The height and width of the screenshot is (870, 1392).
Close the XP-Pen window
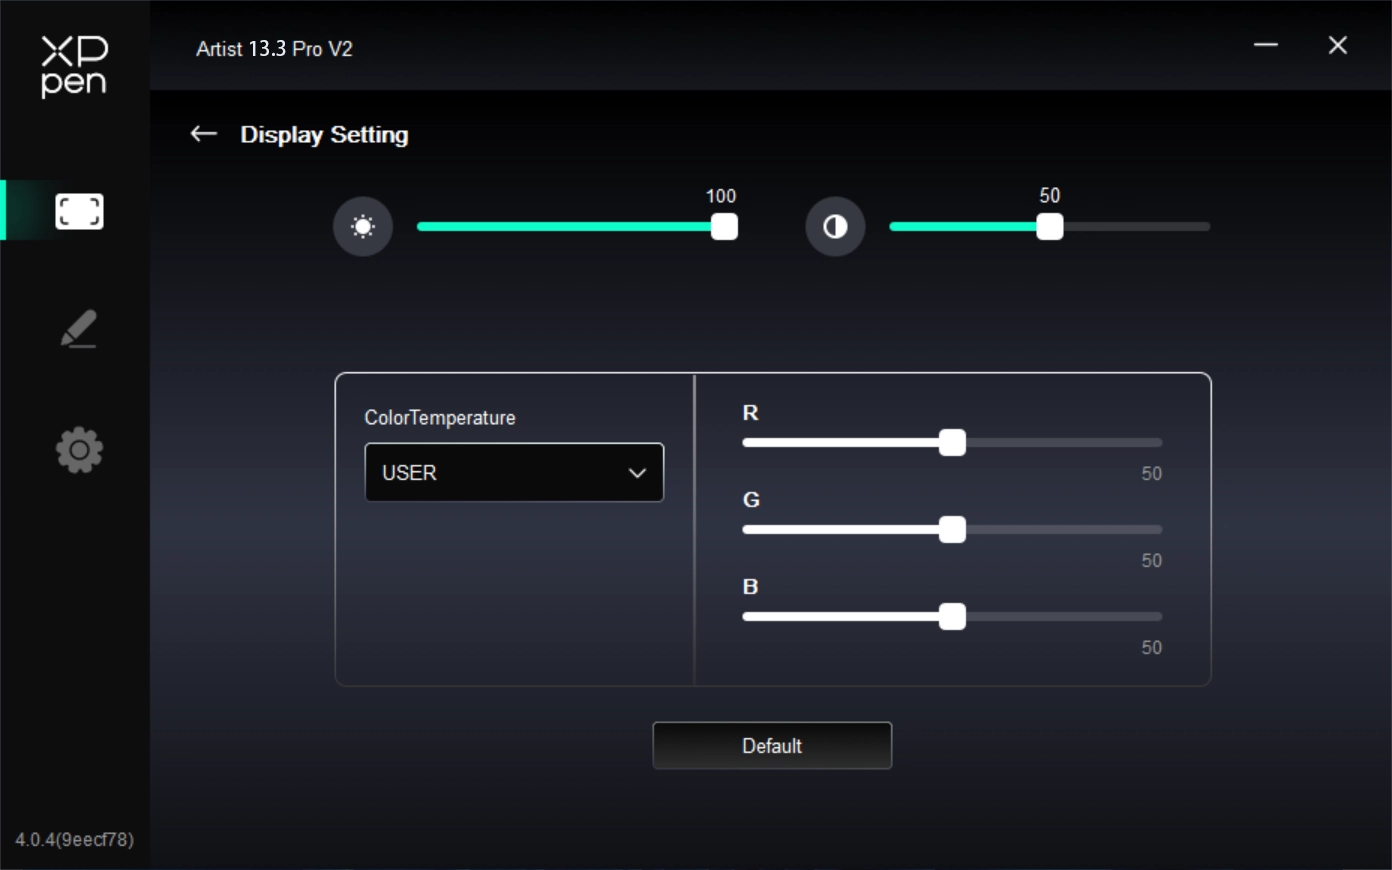tap(1337, 45)
